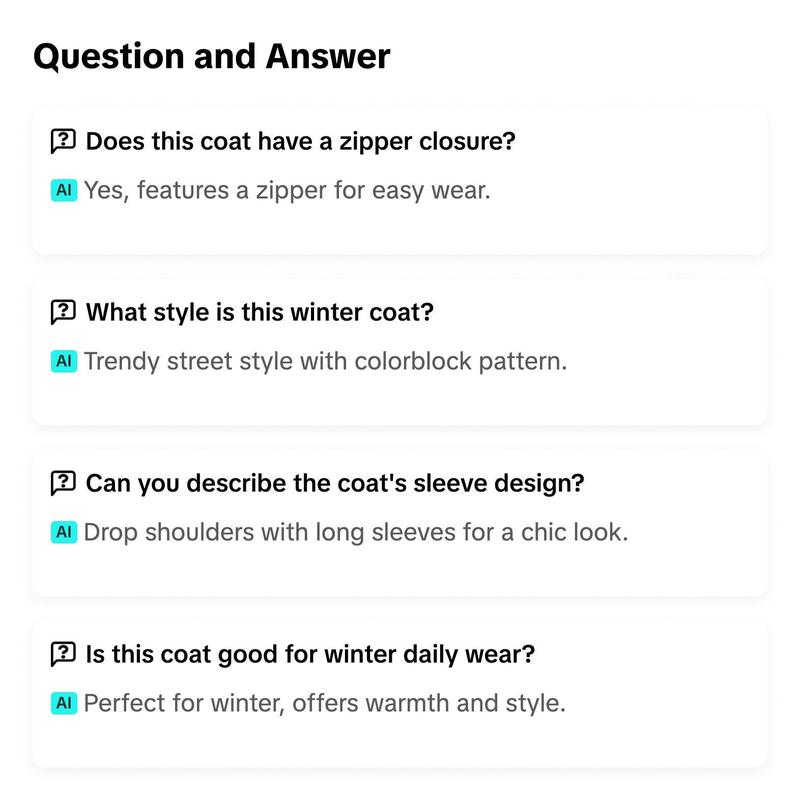The width and height of the screenshot is (800, 800).
Task: Select answer 'Trendy street style with colorblock pattern.'
Action: click(x=325, y=362)
